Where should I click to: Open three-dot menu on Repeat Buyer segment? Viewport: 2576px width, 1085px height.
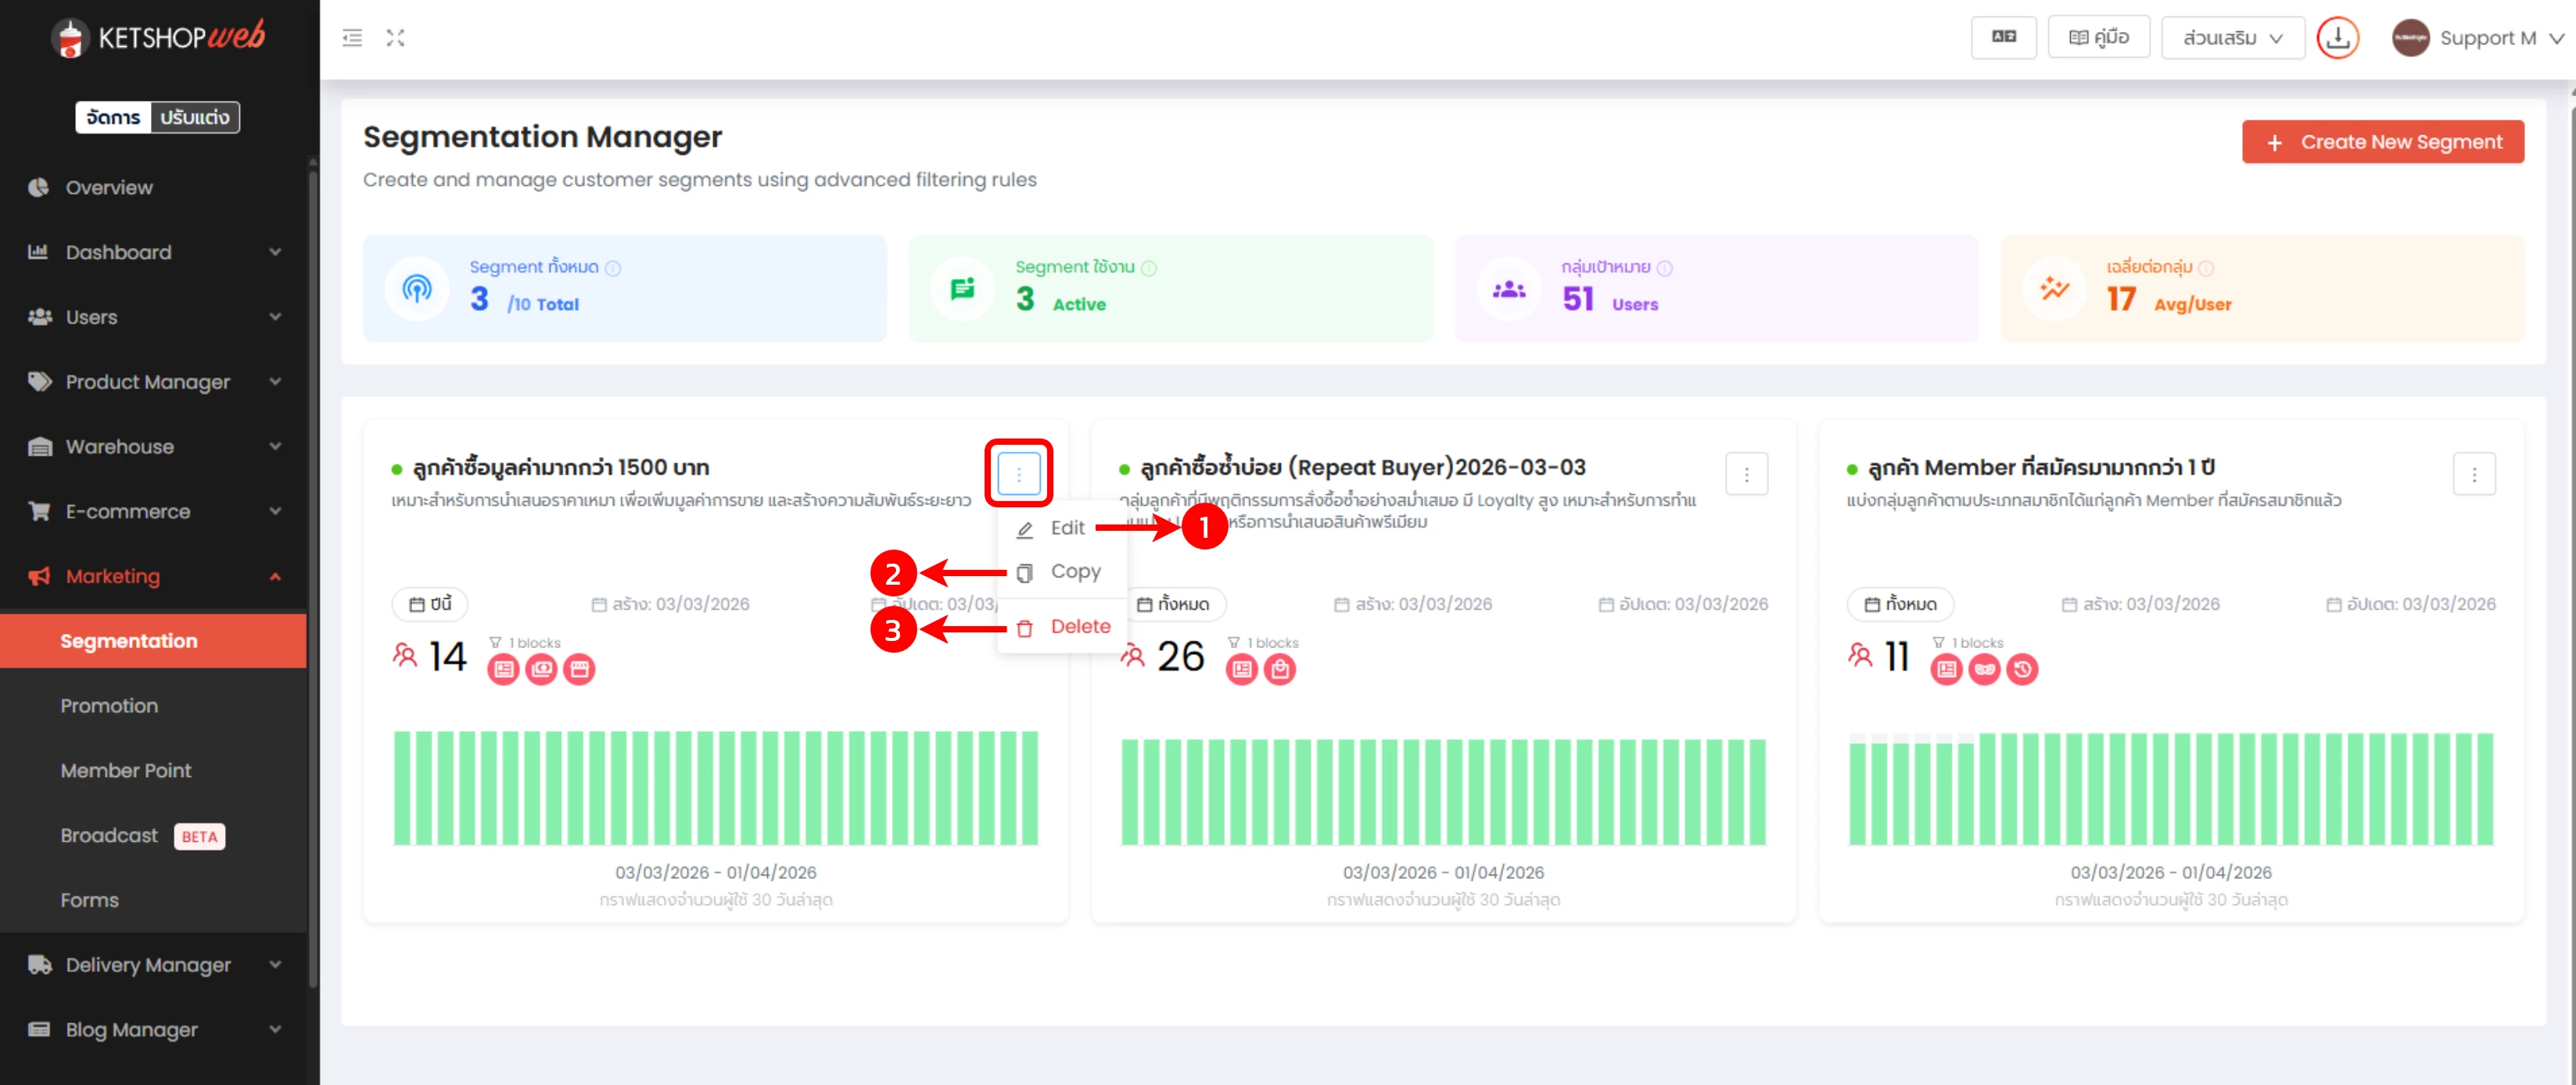(1746, 474)
